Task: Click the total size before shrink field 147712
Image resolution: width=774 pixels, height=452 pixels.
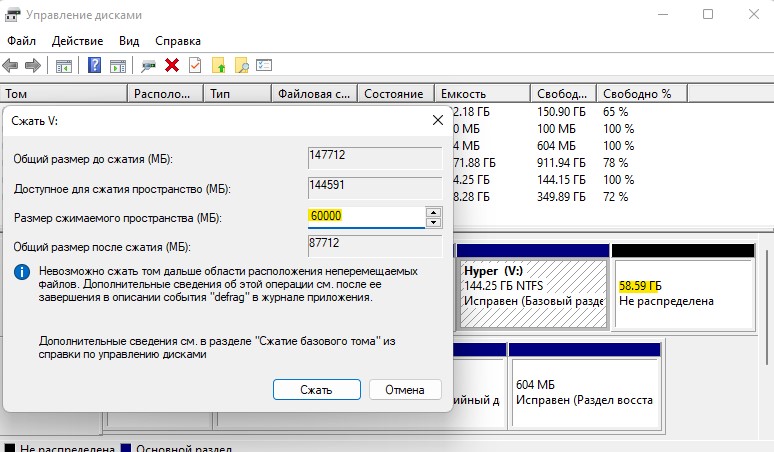Action: click(x=375, y=158)
